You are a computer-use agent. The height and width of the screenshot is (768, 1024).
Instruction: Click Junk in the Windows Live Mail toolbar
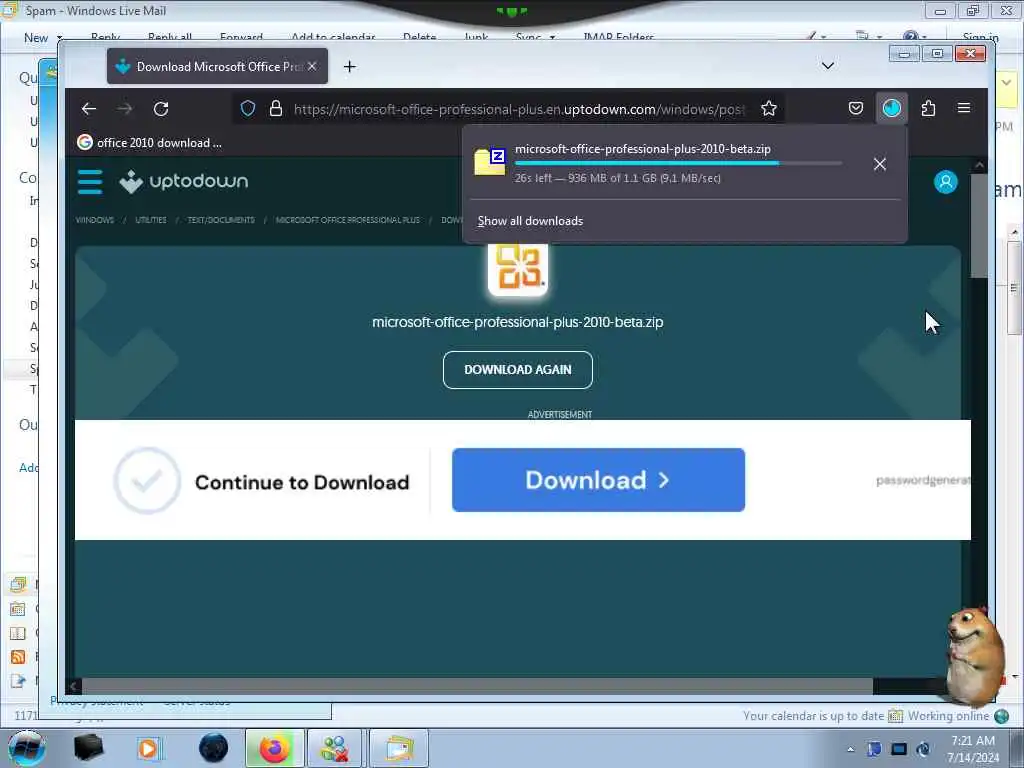click(476, 37)
